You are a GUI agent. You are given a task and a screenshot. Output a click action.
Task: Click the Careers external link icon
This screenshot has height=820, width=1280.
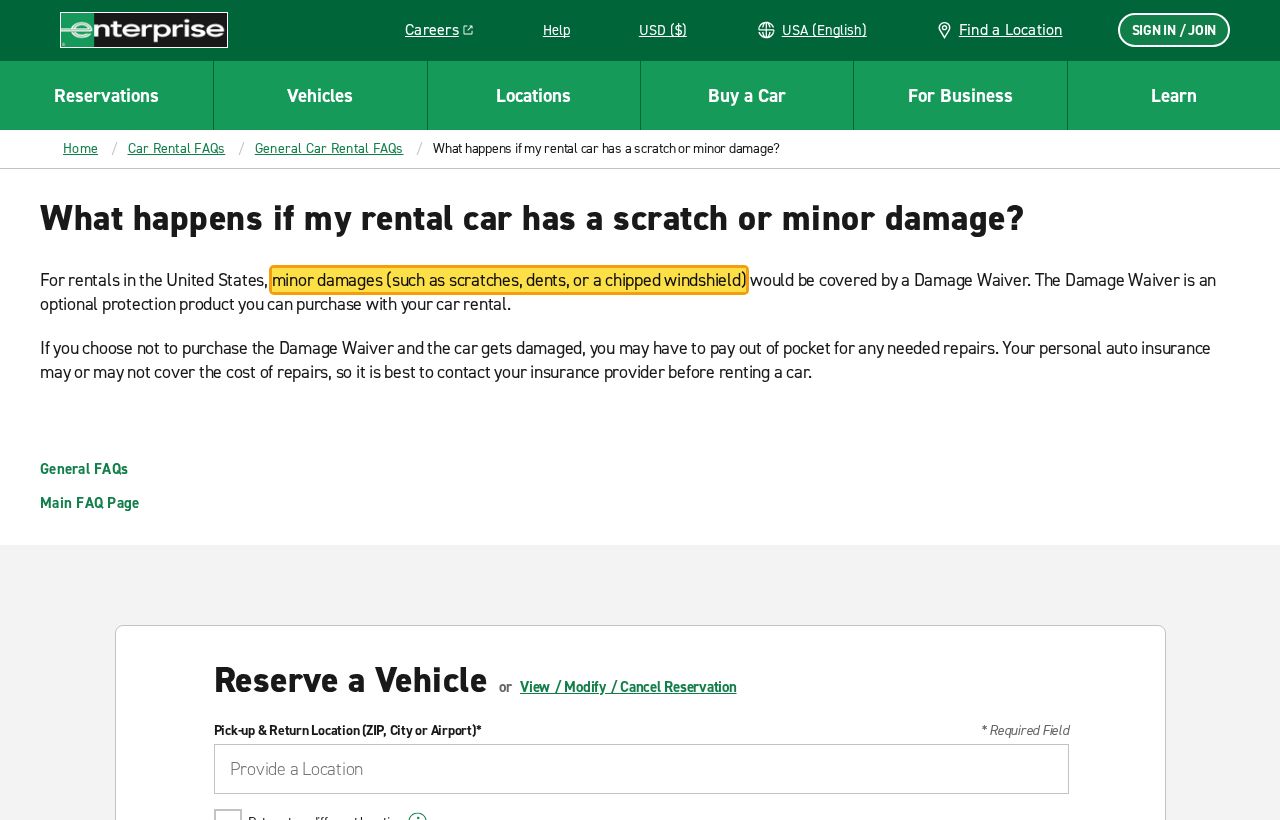[x=468, y=30]
